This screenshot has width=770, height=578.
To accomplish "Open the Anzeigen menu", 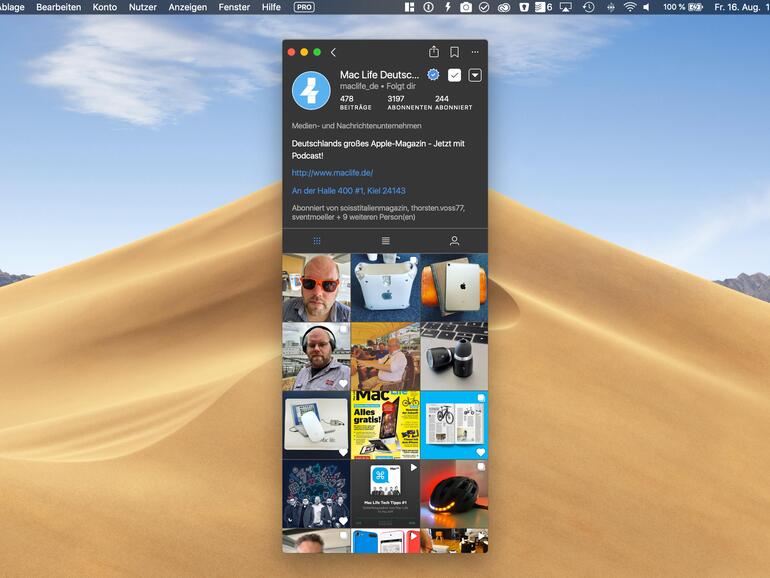I will coord(188,7).
